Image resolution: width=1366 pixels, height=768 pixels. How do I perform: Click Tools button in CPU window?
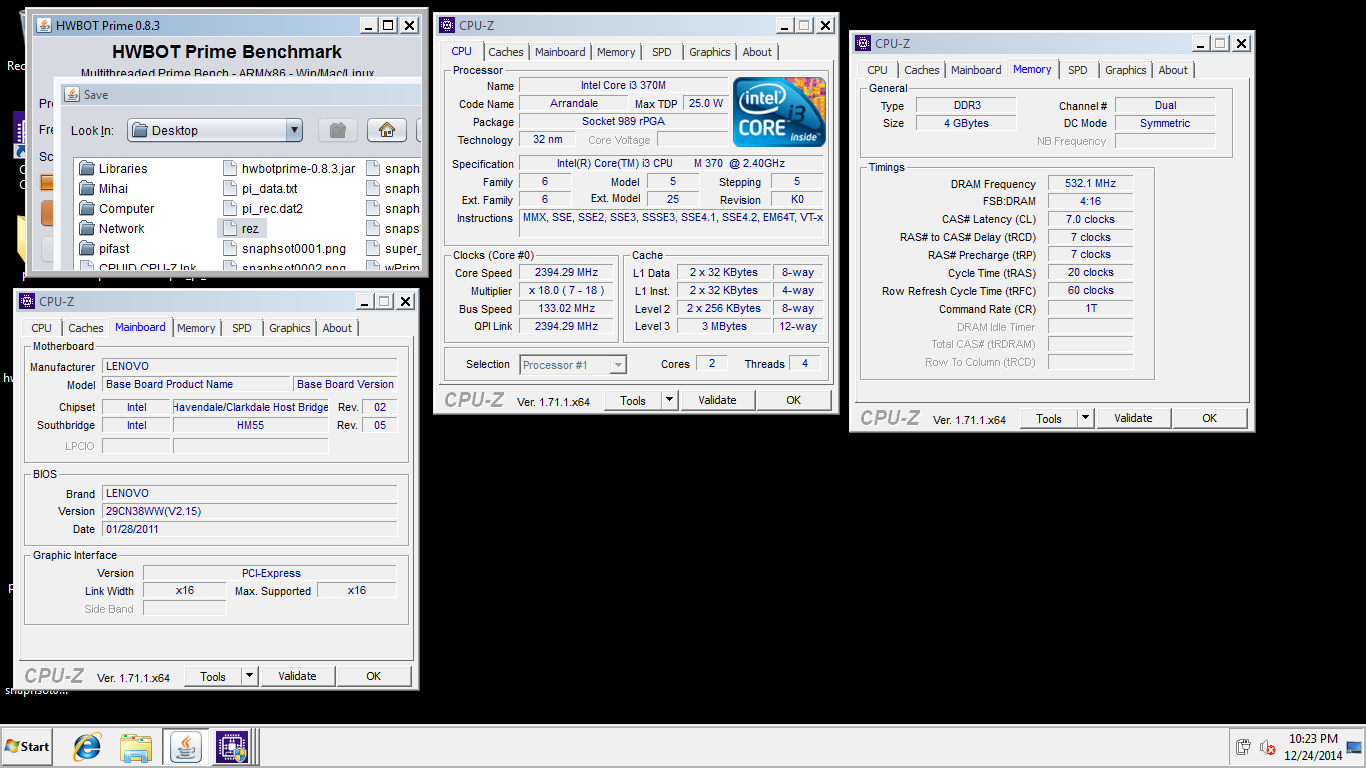633,400
